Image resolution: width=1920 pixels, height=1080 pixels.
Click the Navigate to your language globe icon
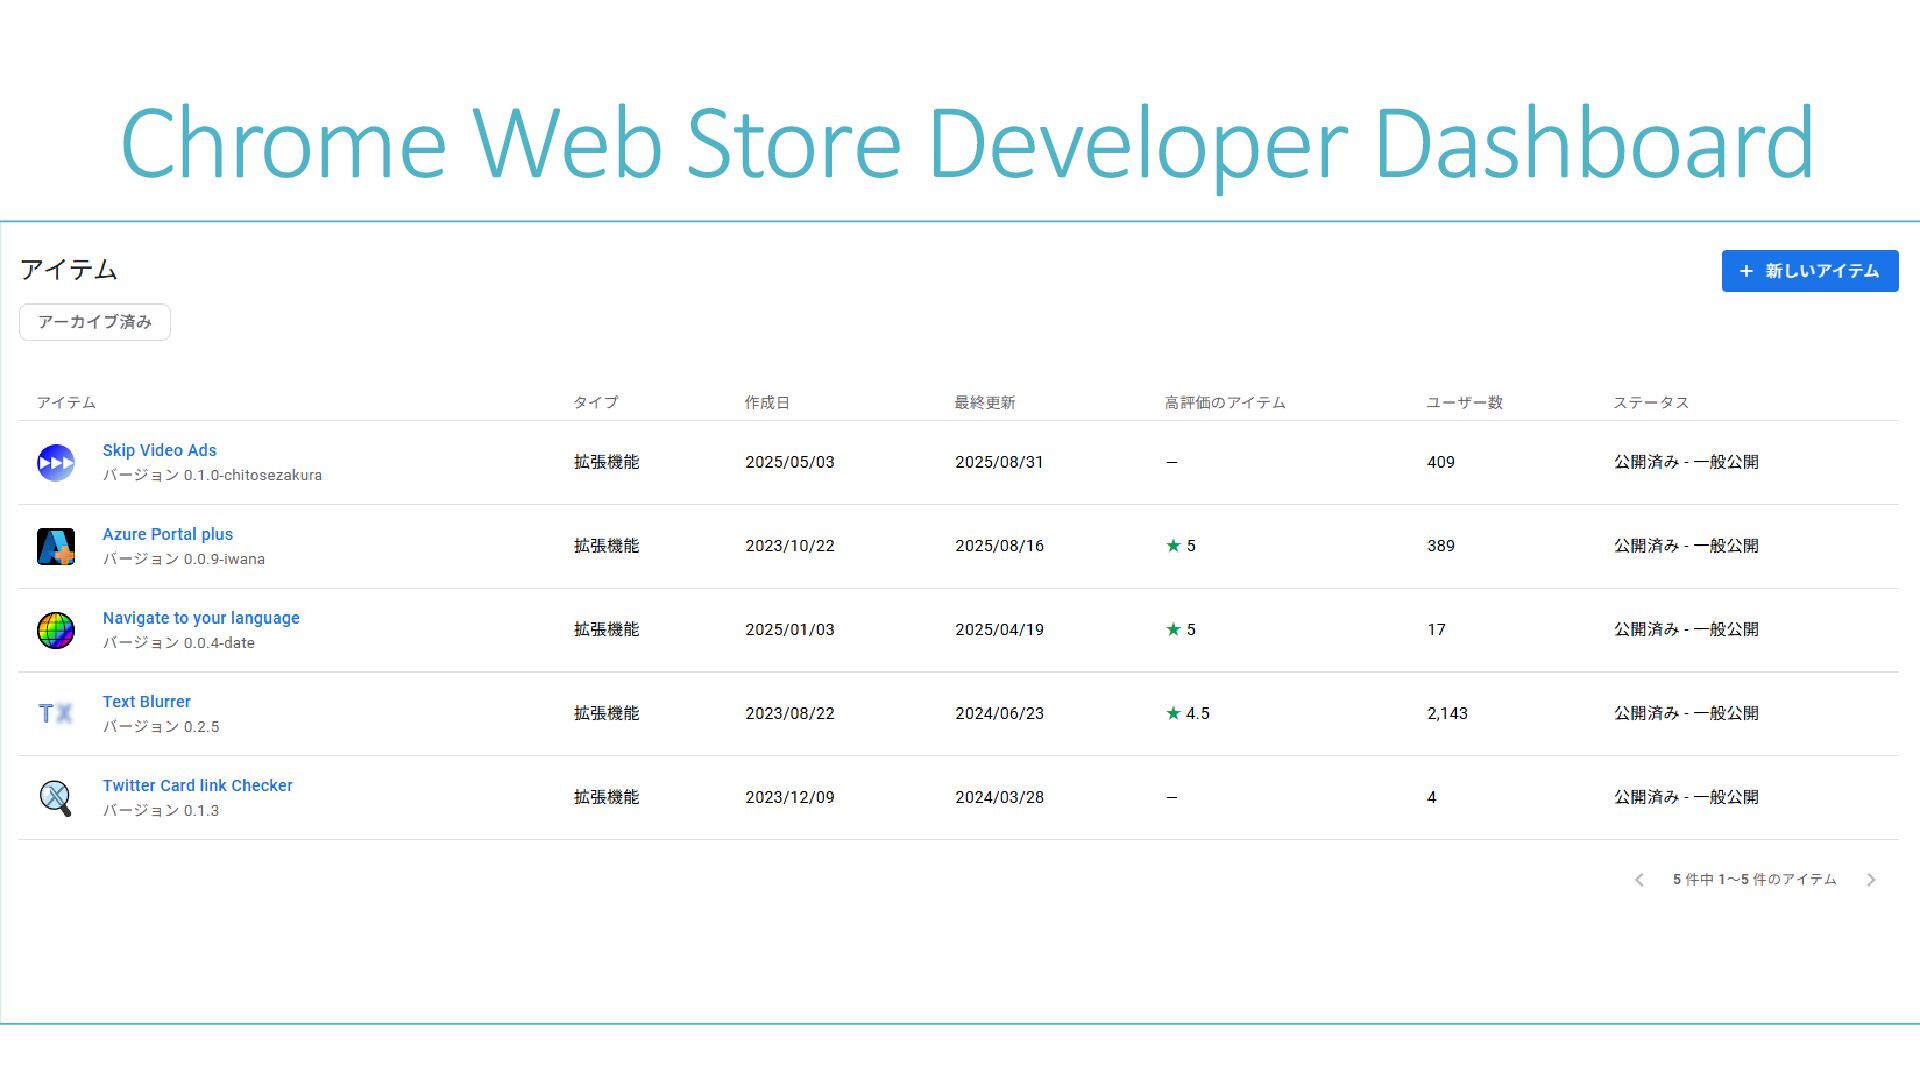click(x=56, y=630)
